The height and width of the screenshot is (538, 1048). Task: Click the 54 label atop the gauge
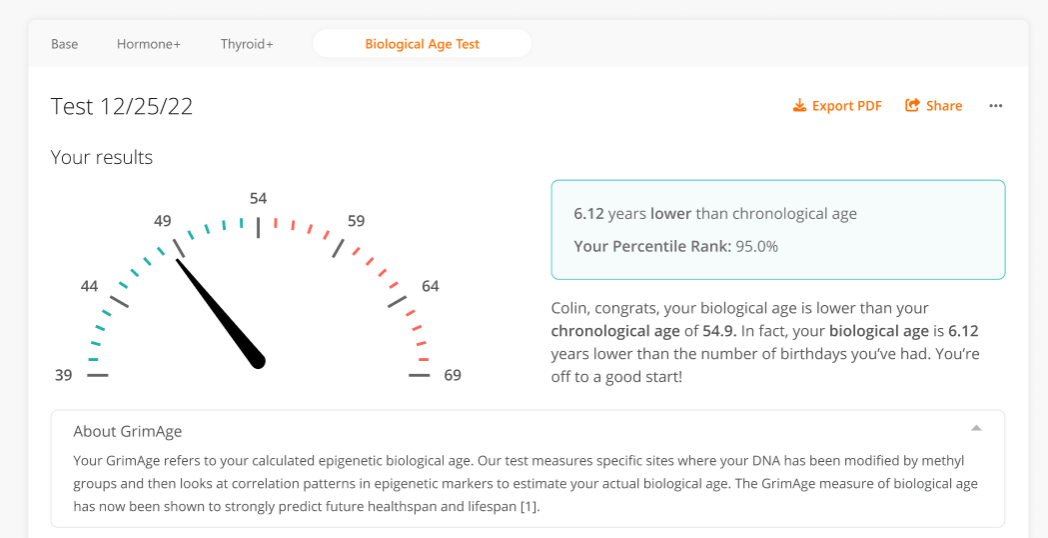258,198
